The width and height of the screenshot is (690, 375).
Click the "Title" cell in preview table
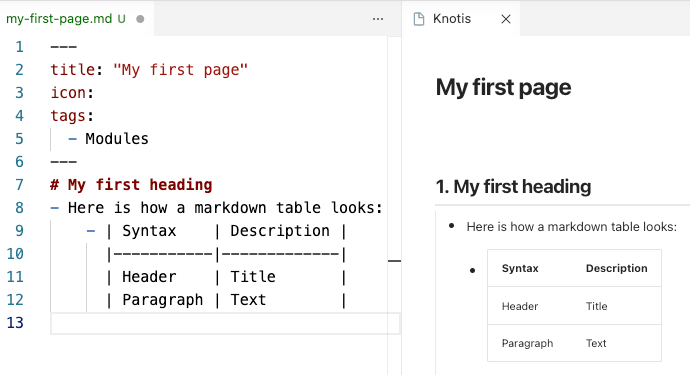point(596,306)
